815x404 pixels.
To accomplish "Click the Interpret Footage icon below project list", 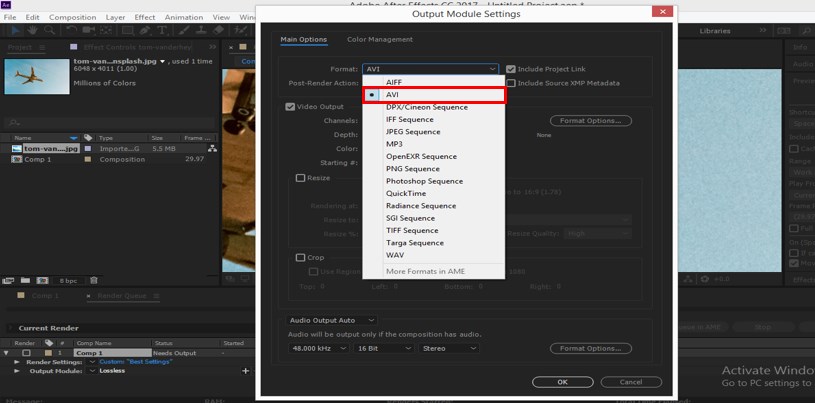I will (x=8, y=280).
